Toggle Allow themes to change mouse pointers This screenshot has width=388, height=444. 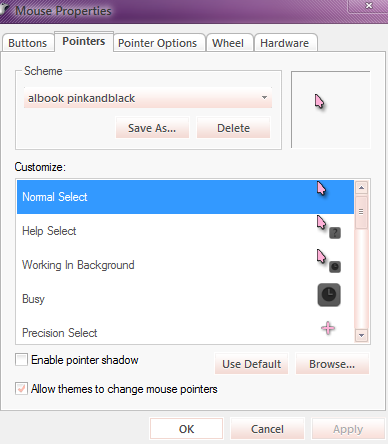coord(21,389)
